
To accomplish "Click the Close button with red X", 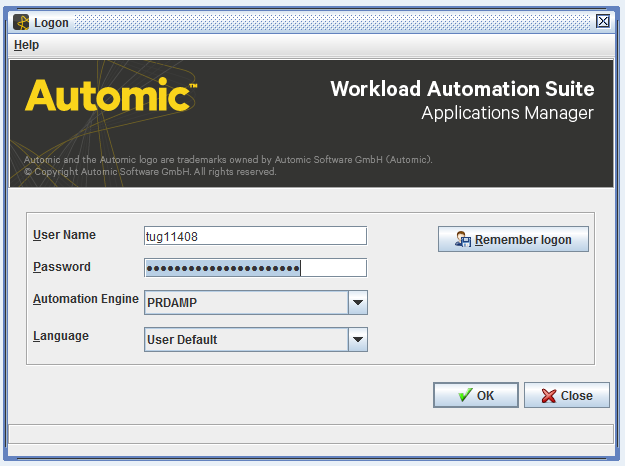I will coord(567,395).
